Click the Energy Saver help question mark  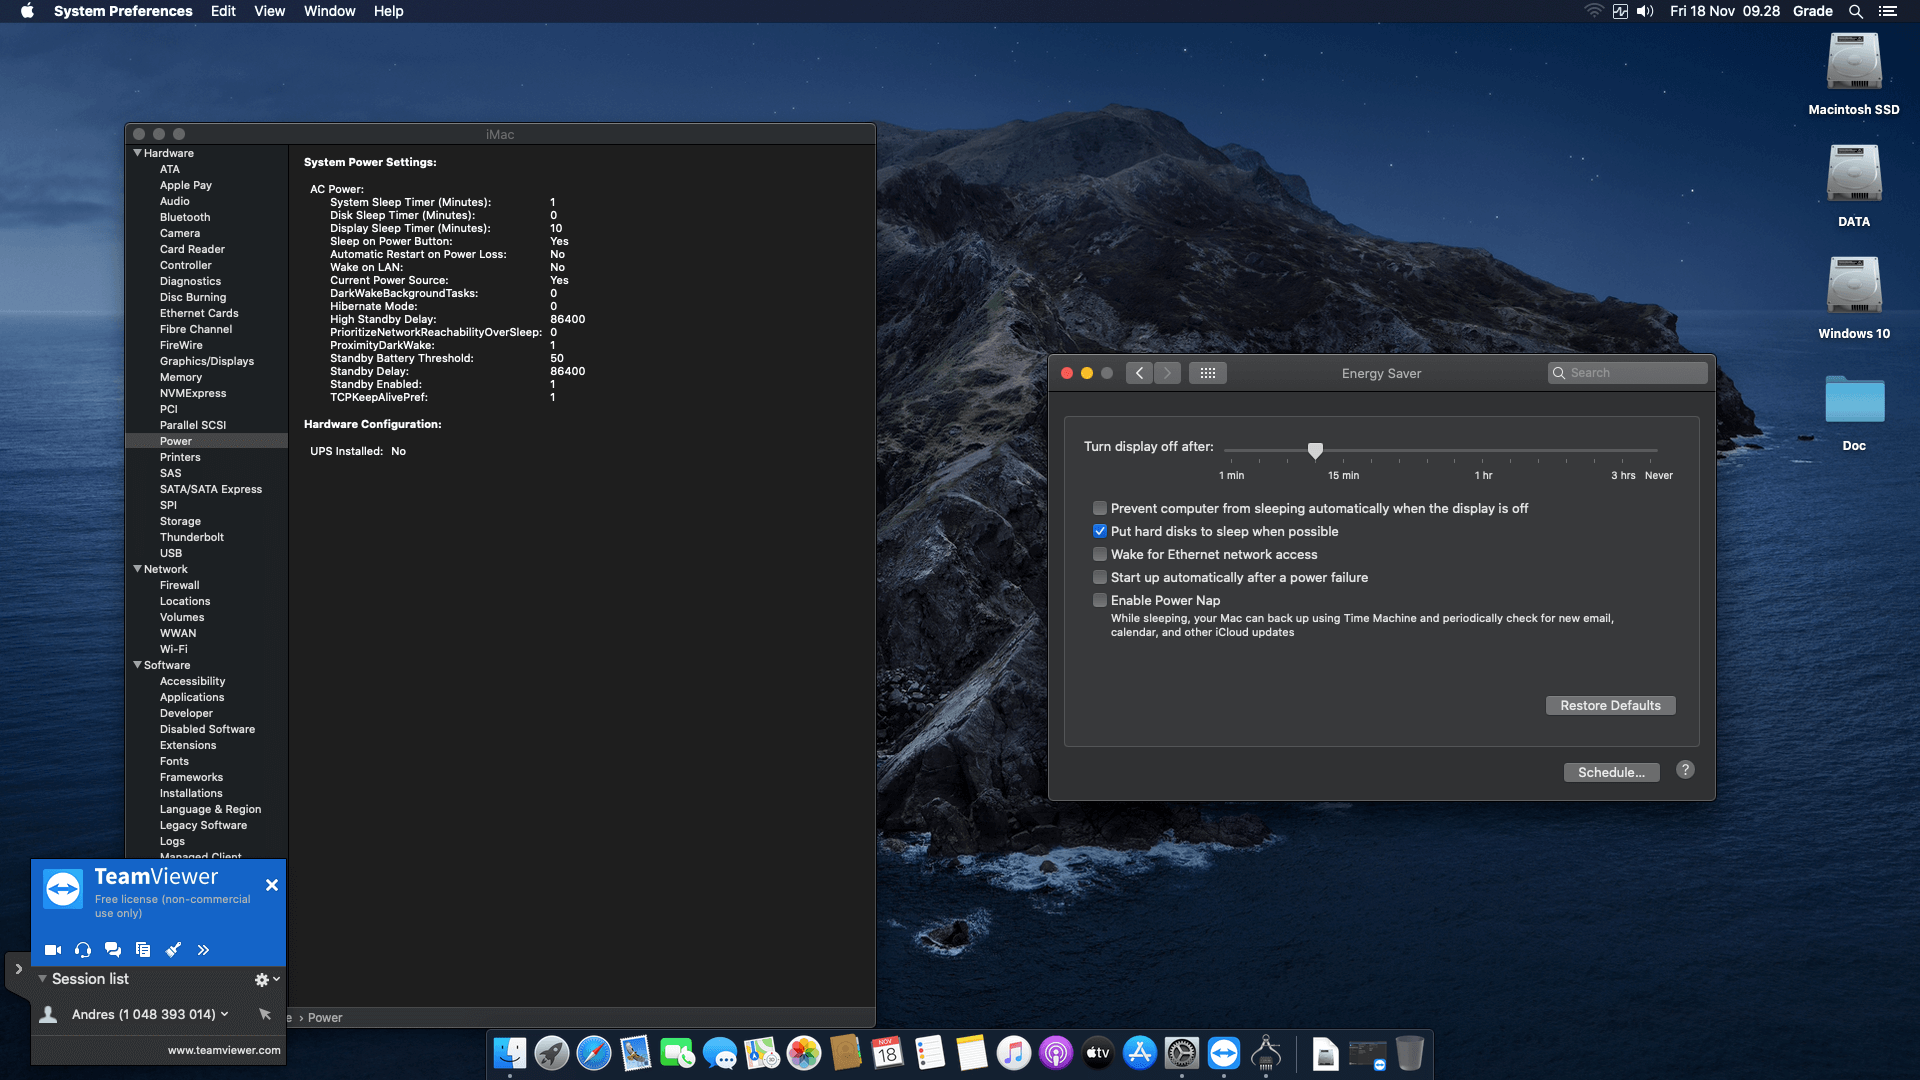pyautogui.click(x=1685, y=770)
